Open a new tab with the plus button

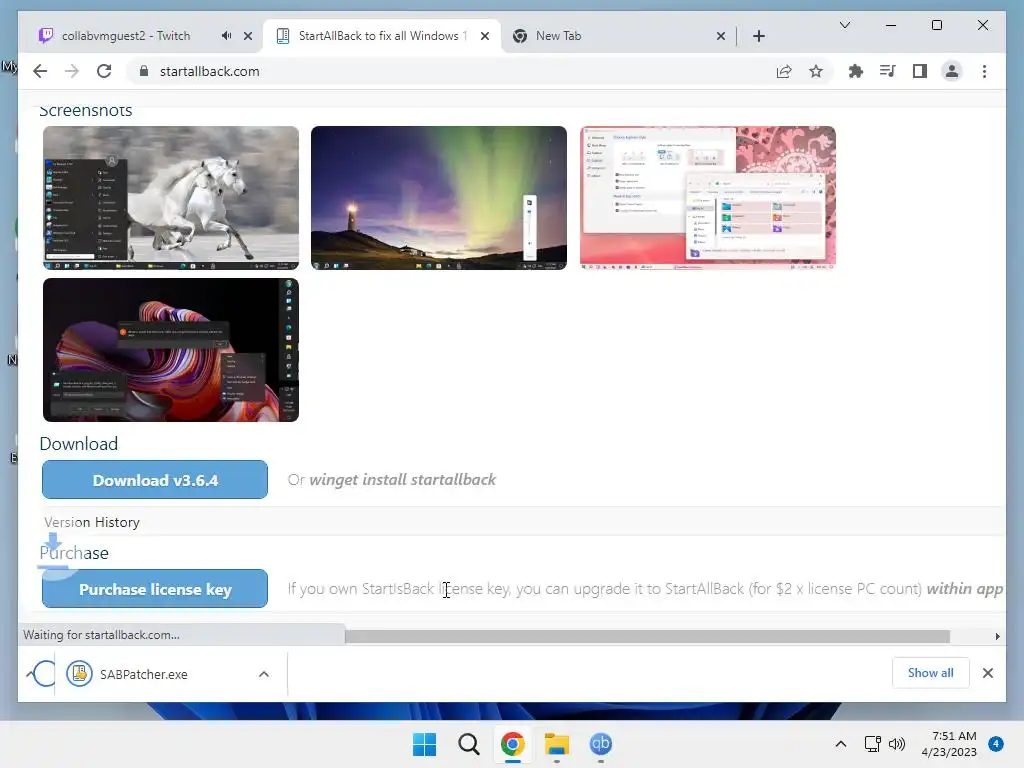pyautogui.click(x=759, y=36)
